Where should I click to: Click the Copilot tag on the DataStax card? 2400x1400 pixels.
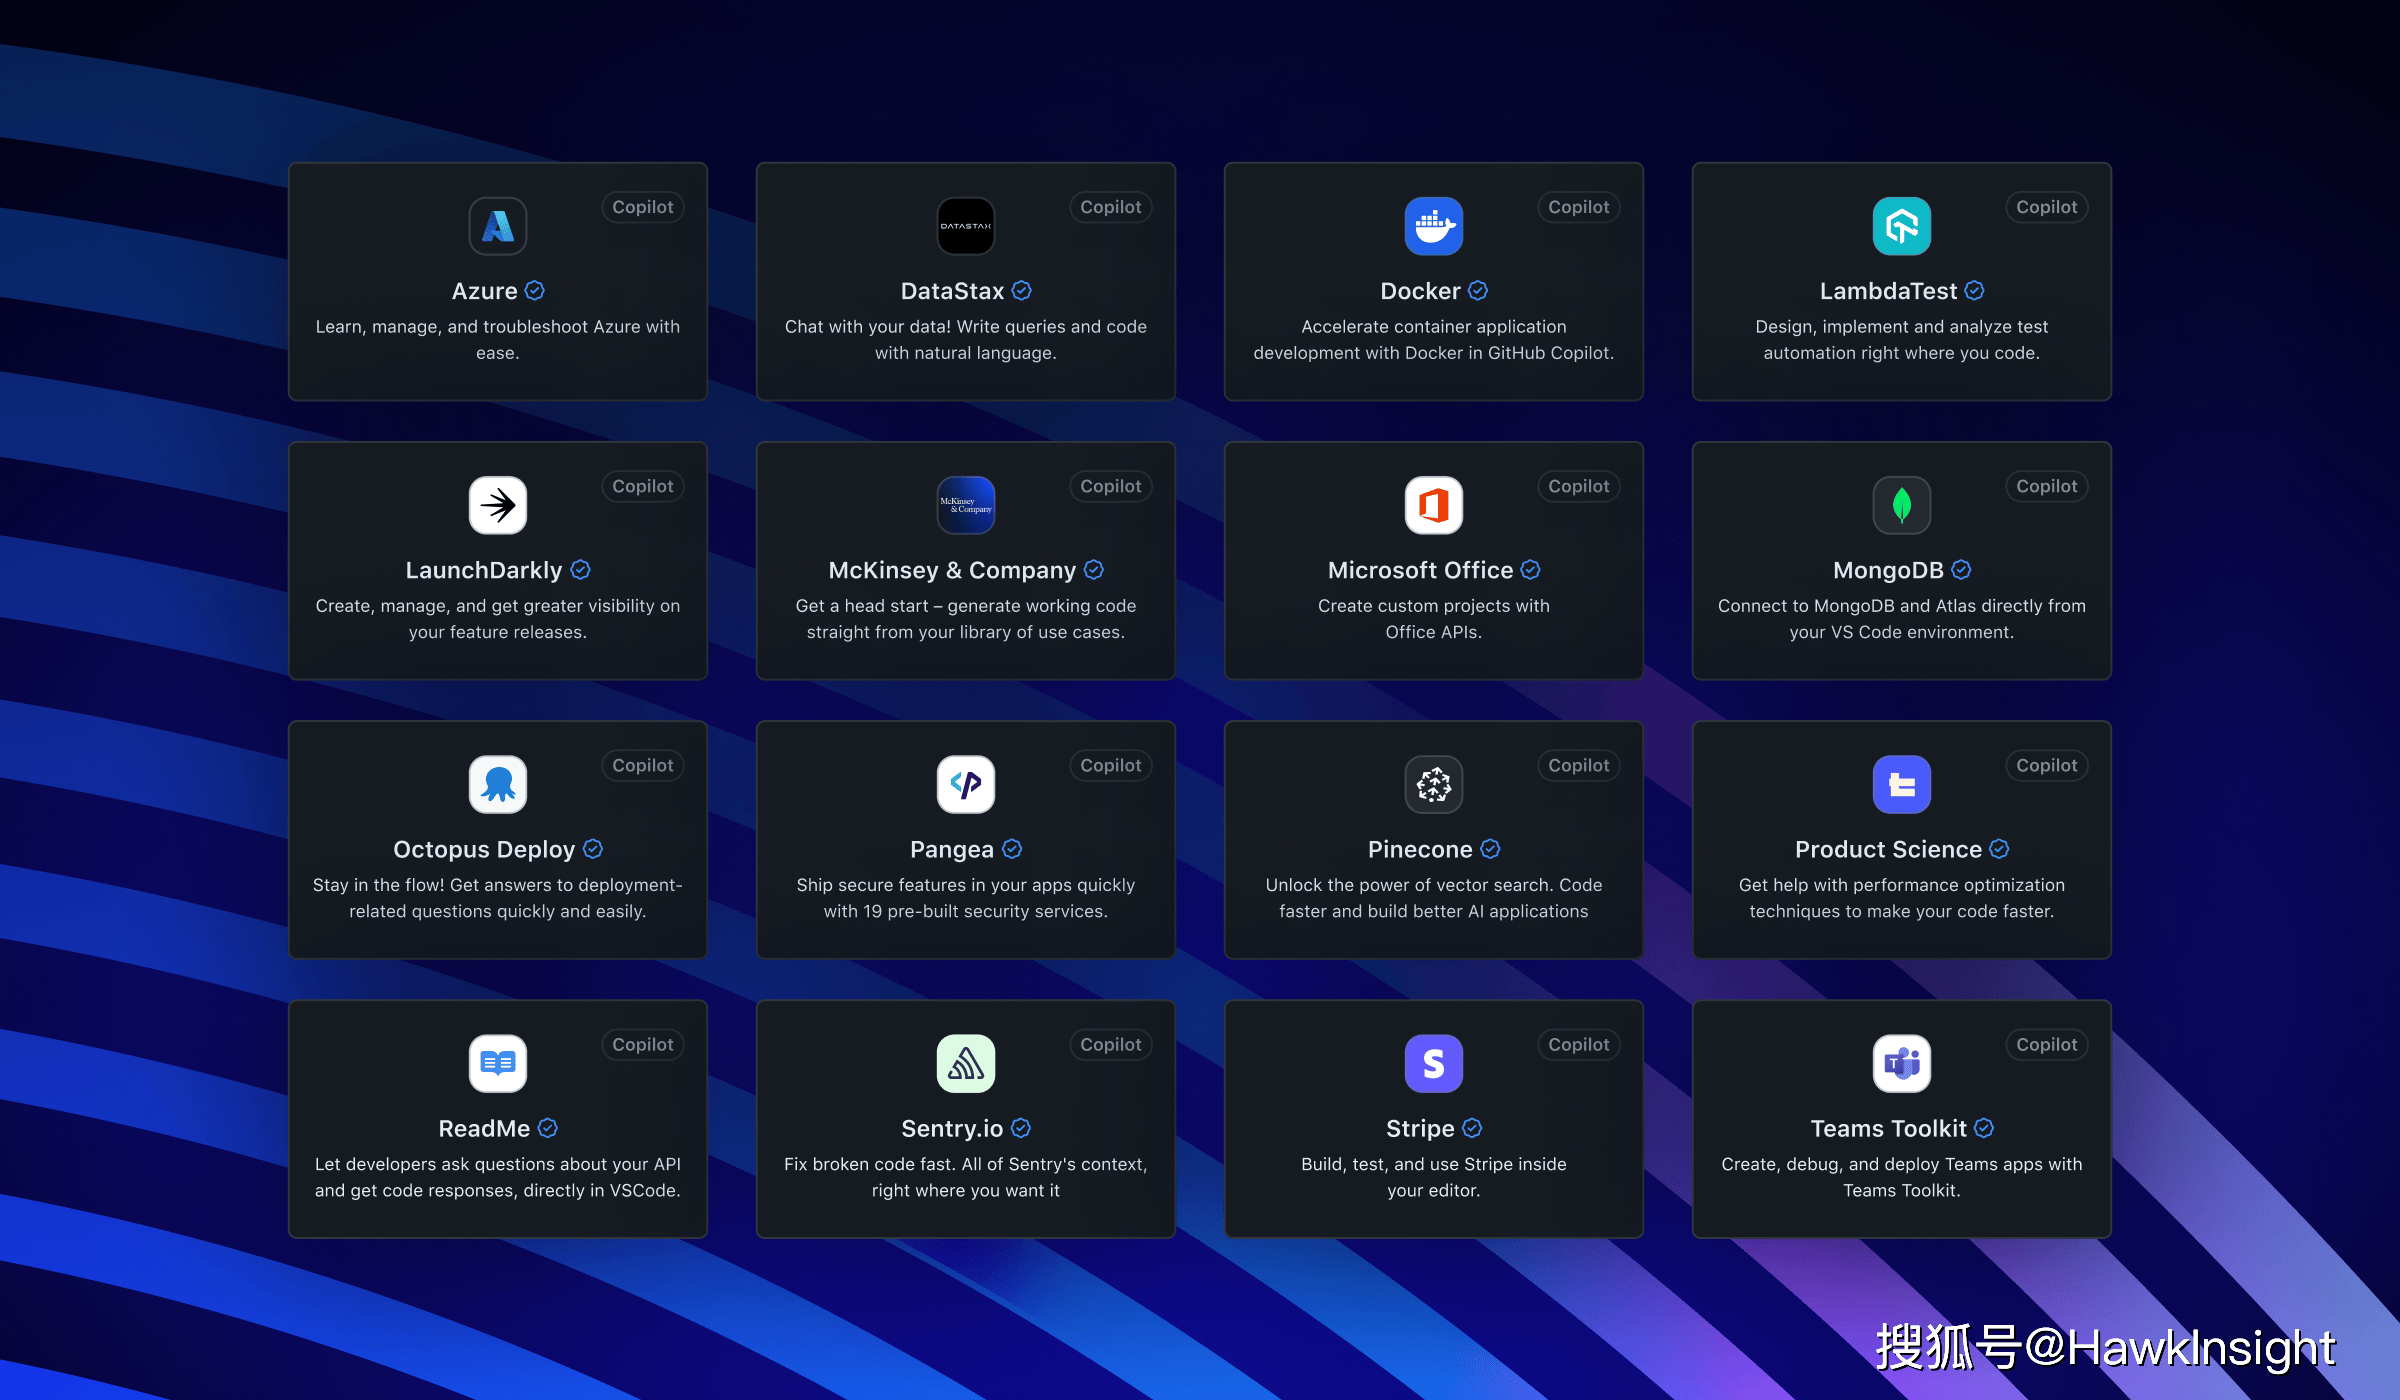coord(1111,207)
